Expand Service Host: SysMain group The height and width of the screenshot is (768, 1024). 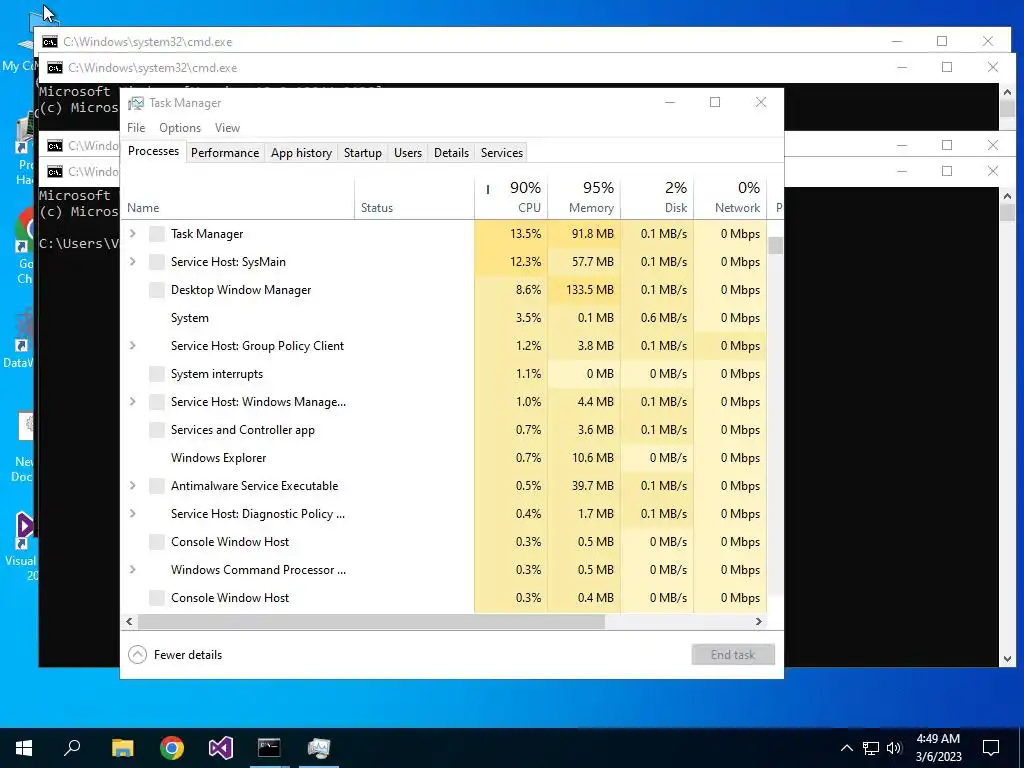coord(133,262)
